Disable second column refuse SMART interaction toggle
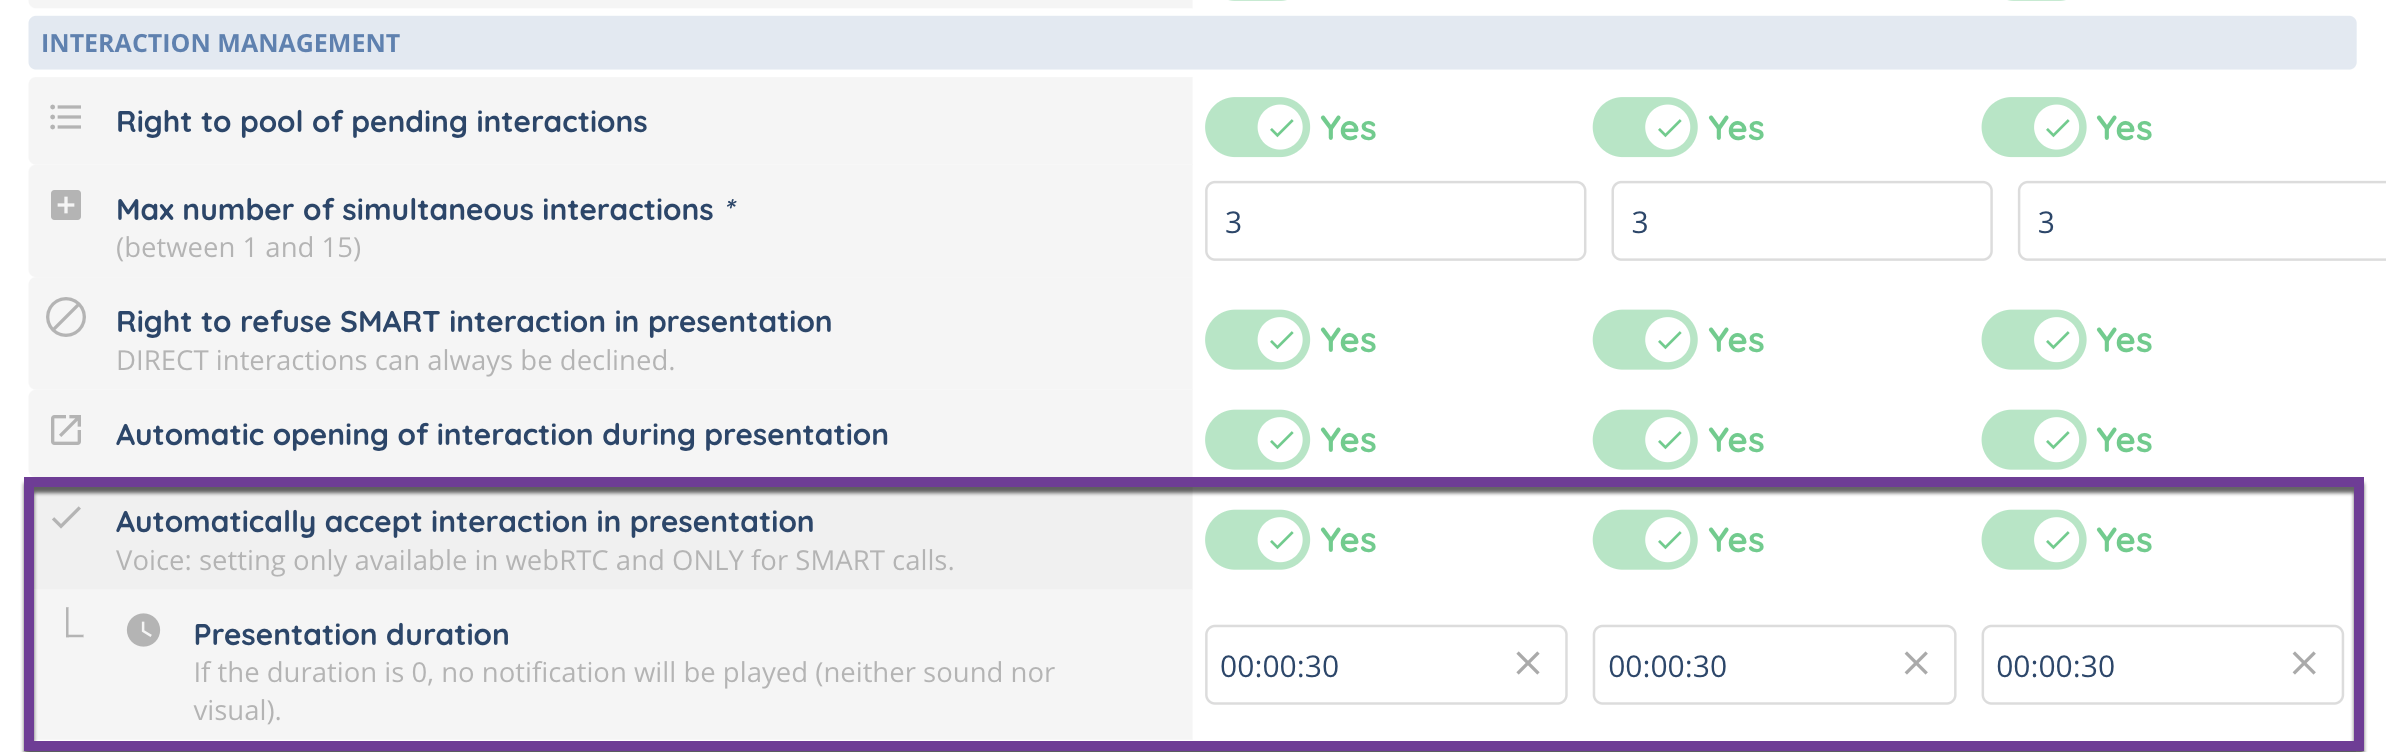 [1645, 340]
